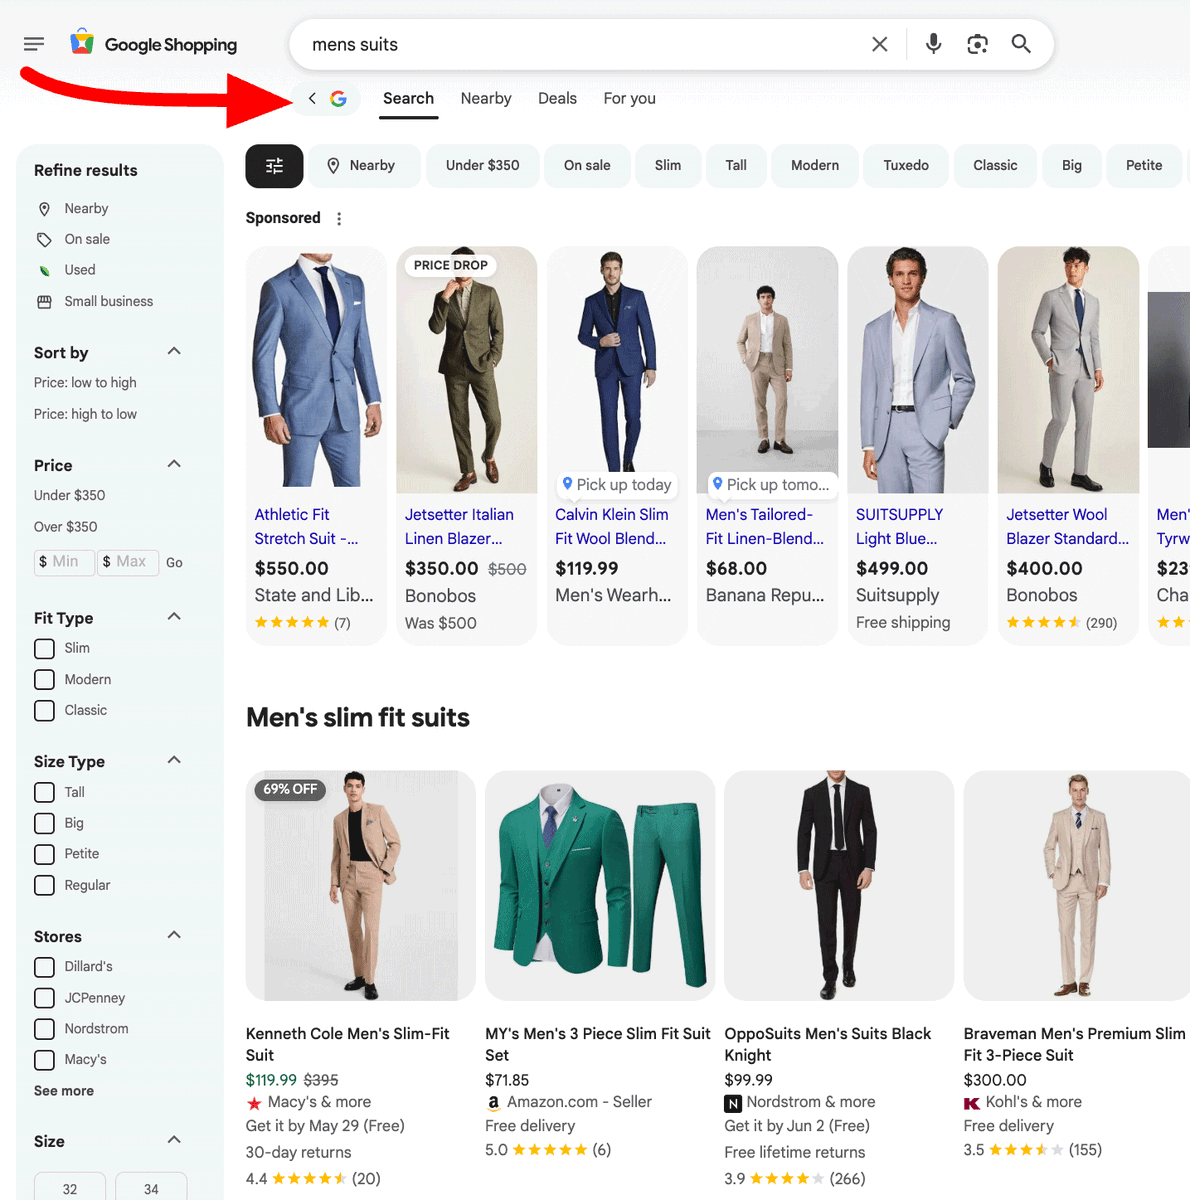Check the Slim fit type box
1190x1200 pixels.
click(44, 649)
